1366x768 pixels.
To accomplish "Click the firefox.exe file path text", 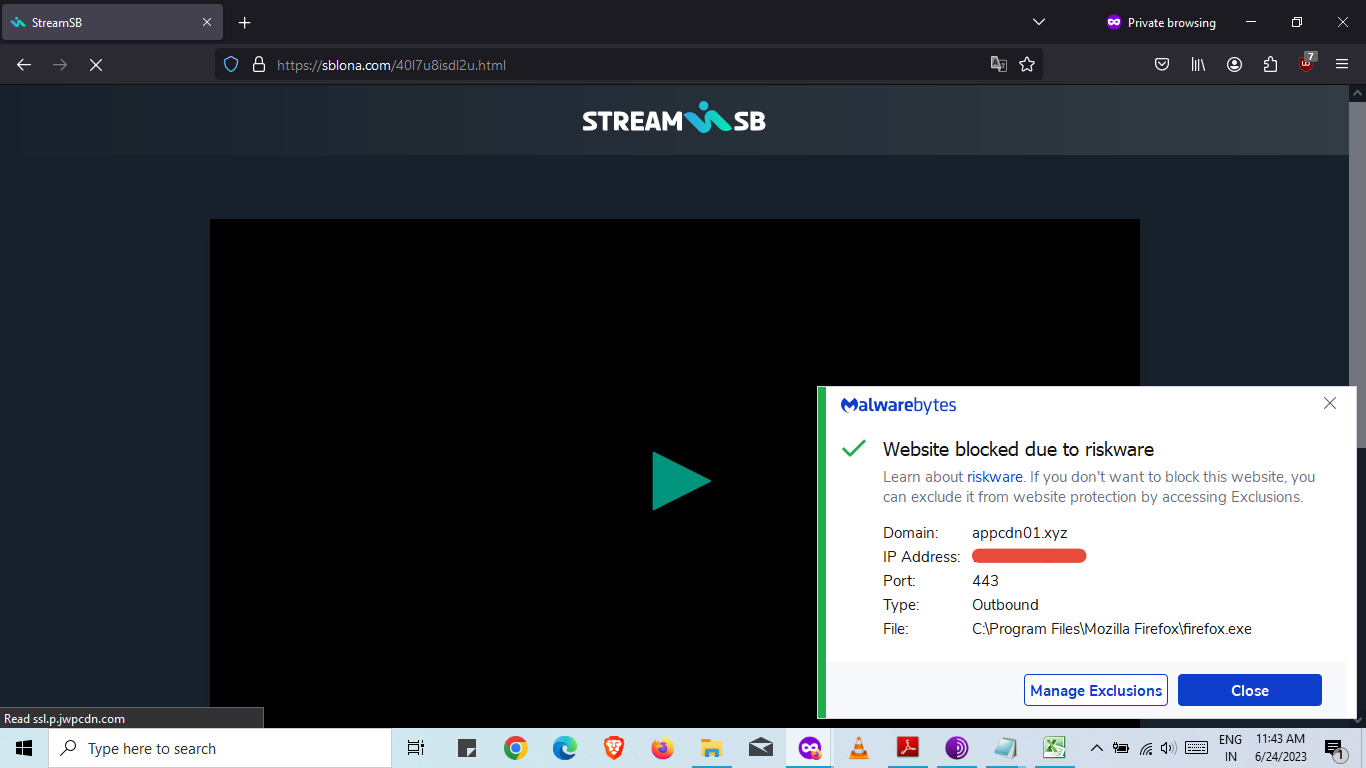I will tap(1112, 629).
